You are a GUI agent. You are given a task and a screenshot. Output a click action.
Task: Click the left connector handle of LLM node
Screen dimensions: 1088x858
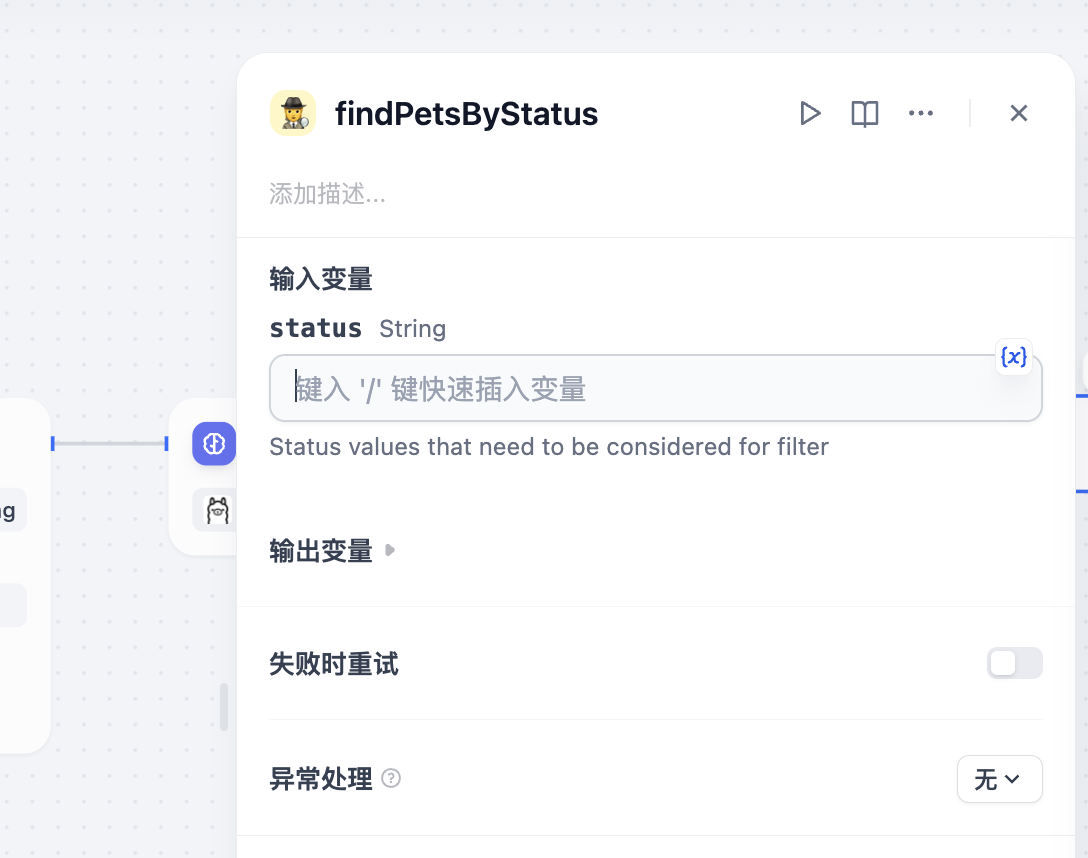click(x=168, y=443)
